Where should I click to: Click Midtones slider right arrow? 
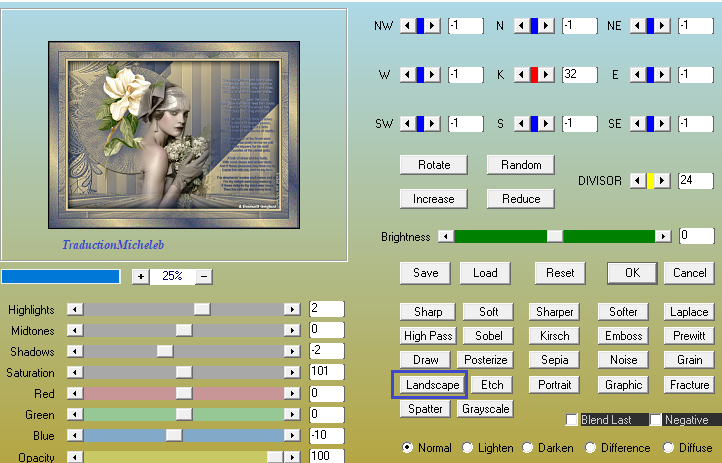pos(292,330)
